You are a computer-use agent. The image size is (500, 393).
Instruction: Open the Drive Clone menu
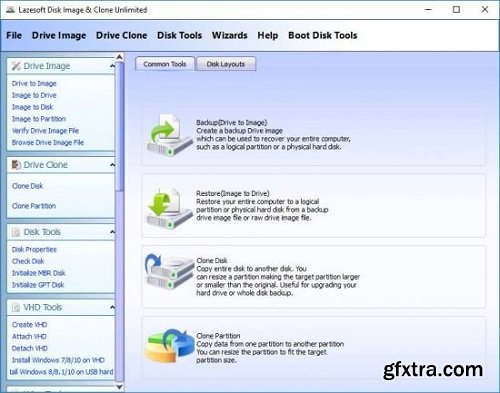121,35
